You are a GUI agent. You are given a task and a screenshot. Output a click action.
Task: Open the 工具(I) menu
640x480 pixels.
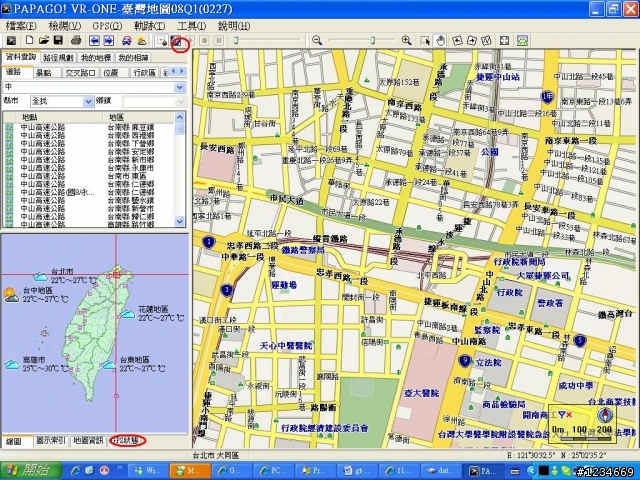(x=191, y=26)
